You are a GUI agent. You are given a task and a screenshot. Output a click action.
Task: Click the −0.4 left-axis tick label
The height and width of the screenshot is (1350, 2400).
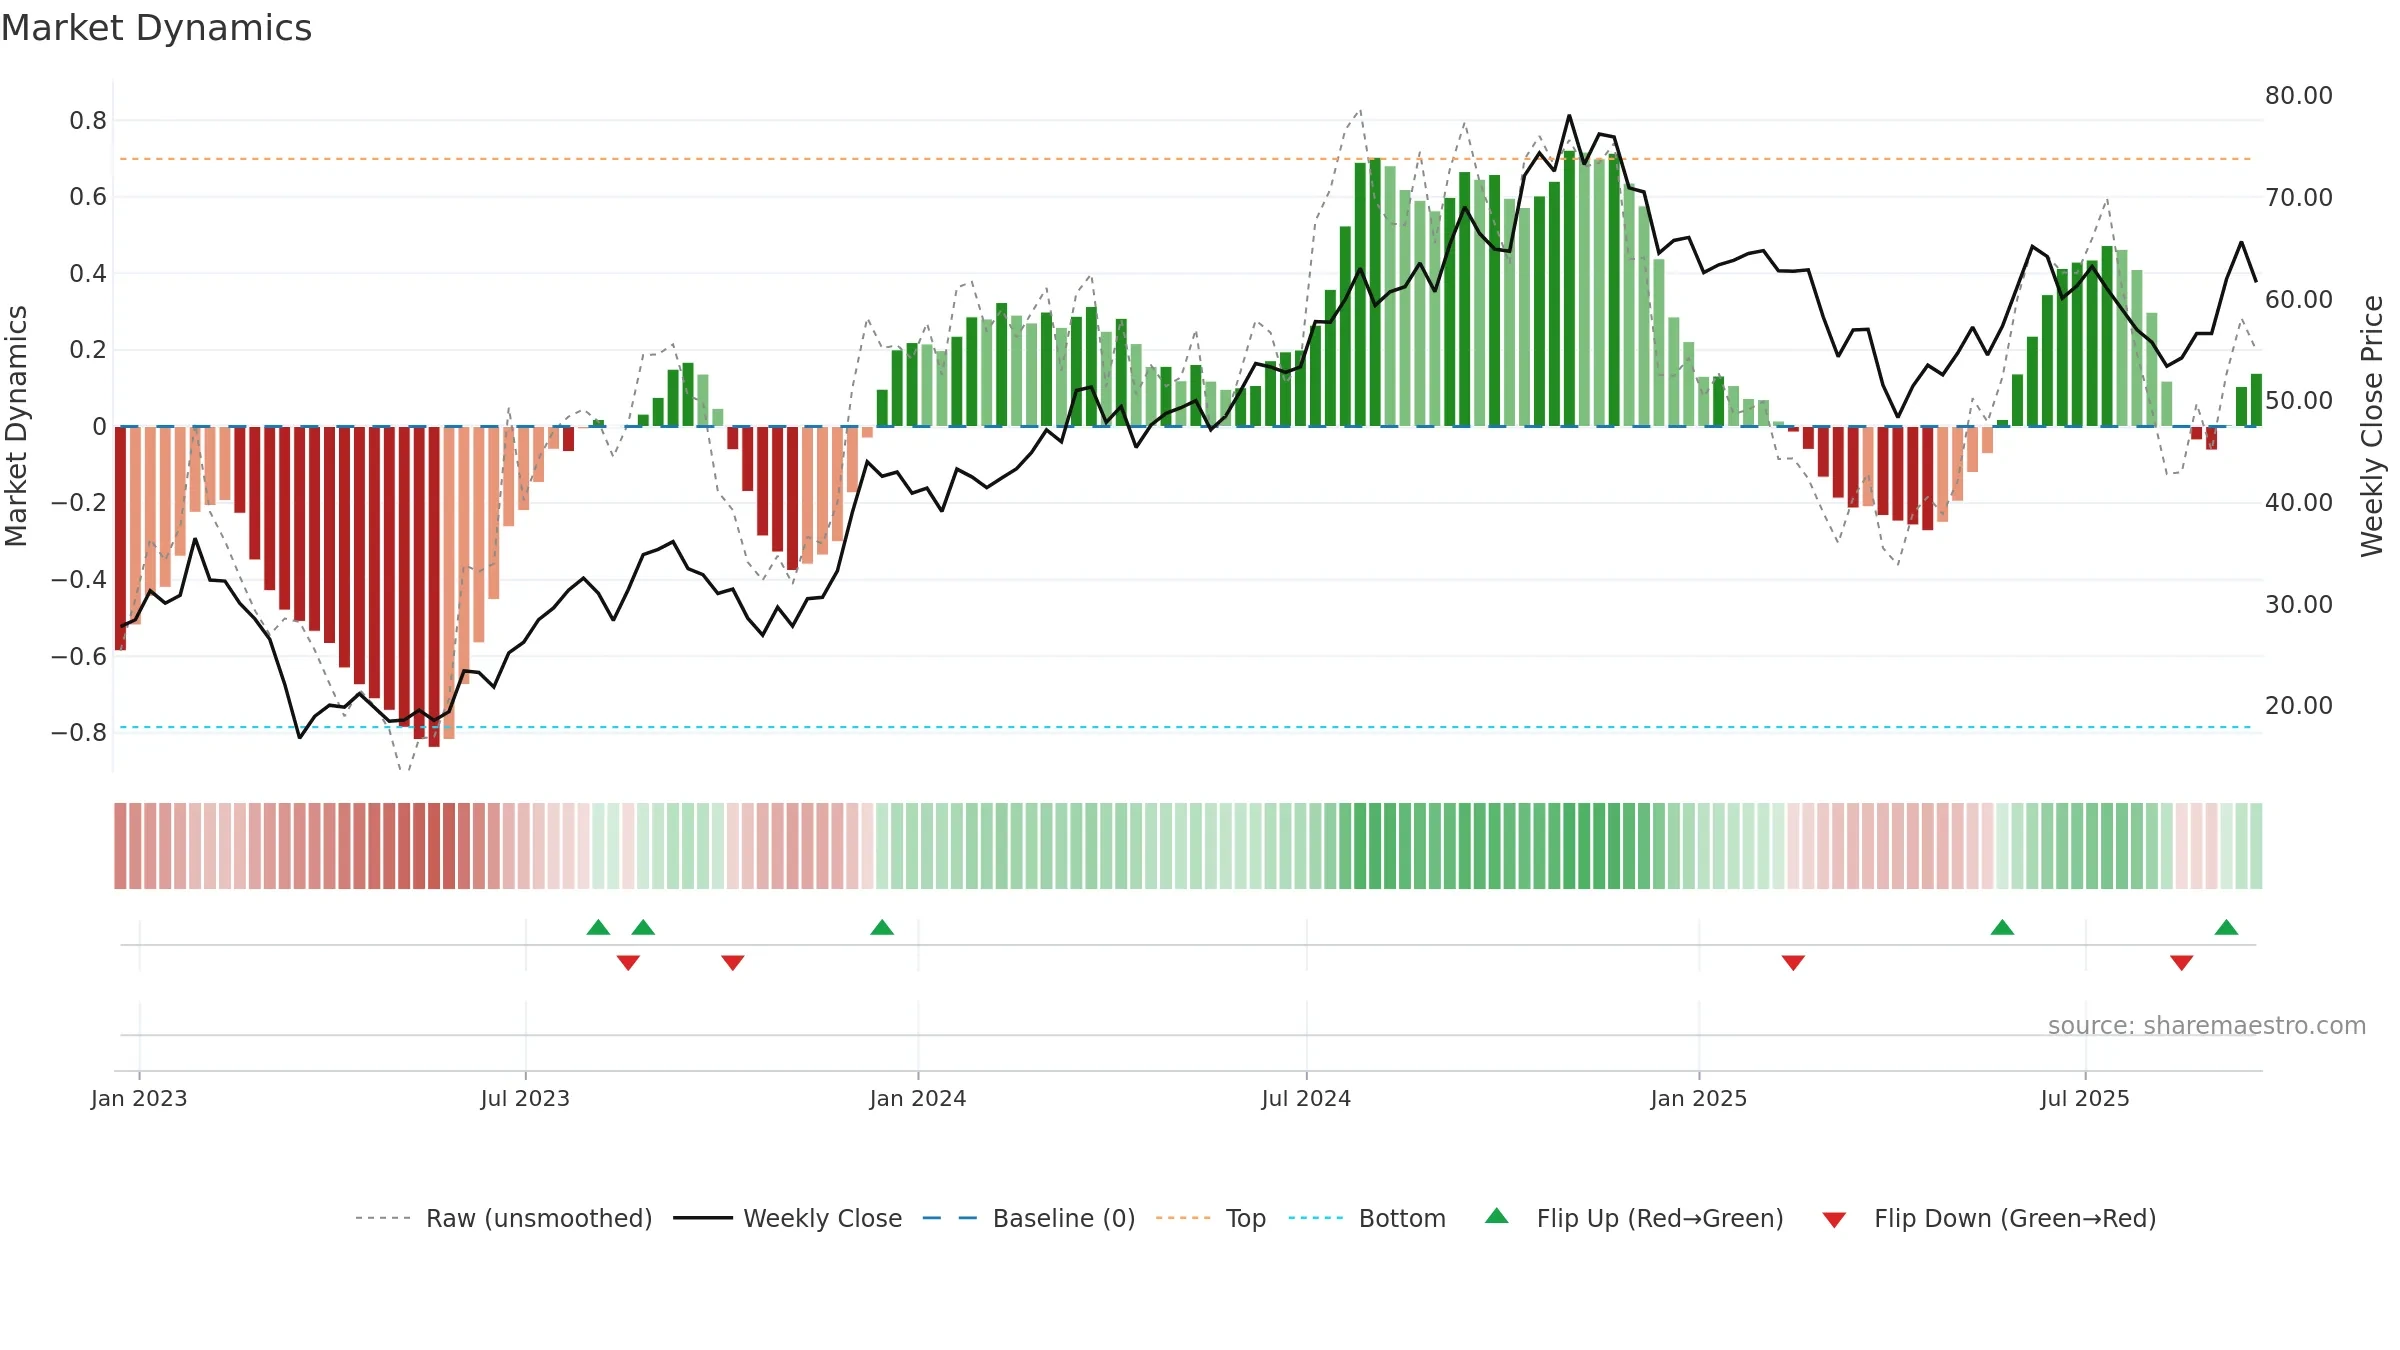pyautogui.click(x=79, y=580)
